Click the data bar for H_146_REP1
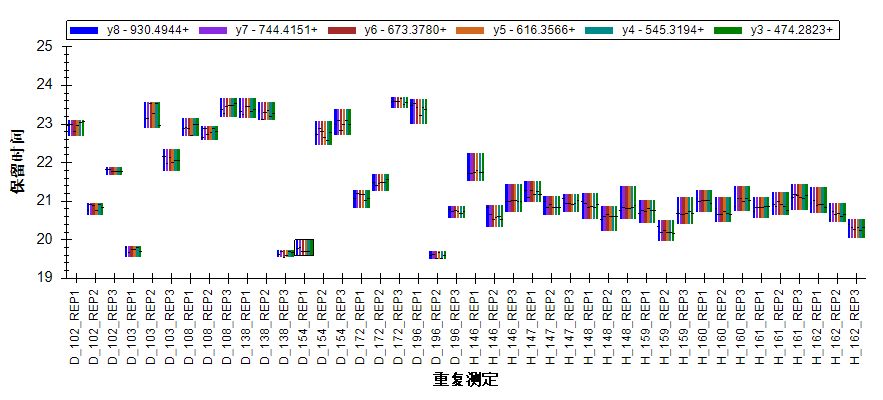Screen dimensions: 883x400 click(x=476, y=167)
